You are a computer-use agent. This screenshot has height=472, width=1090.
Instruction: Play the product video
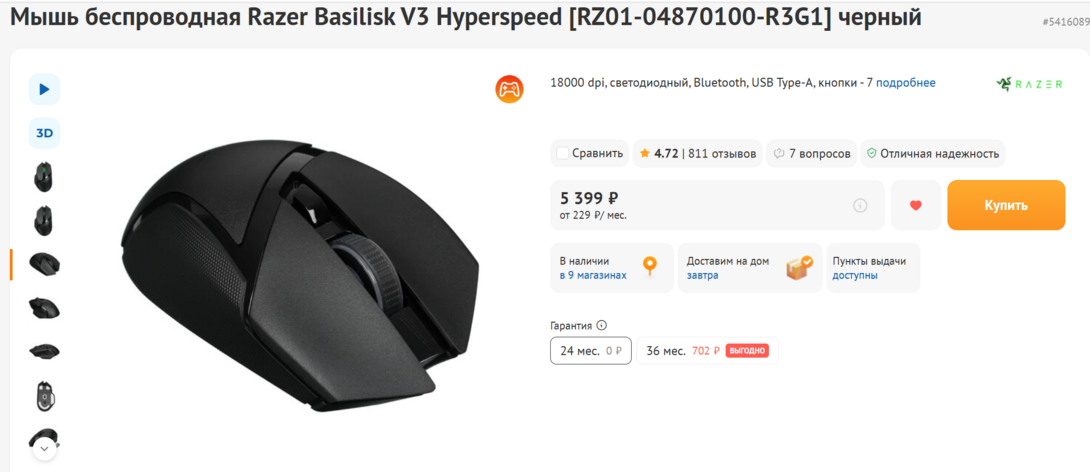pyautogui.click(x=44, y=89)
